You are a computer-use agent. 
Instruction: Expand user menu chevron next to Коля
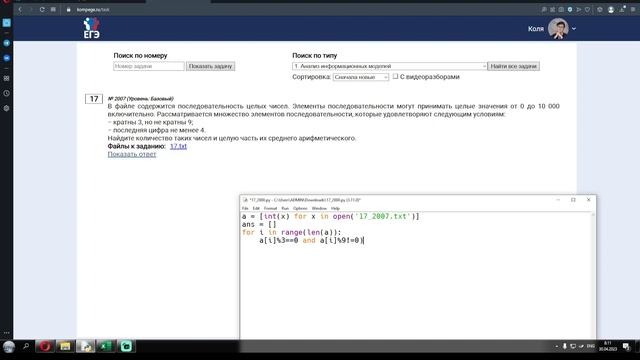click(x=574, y=29)
